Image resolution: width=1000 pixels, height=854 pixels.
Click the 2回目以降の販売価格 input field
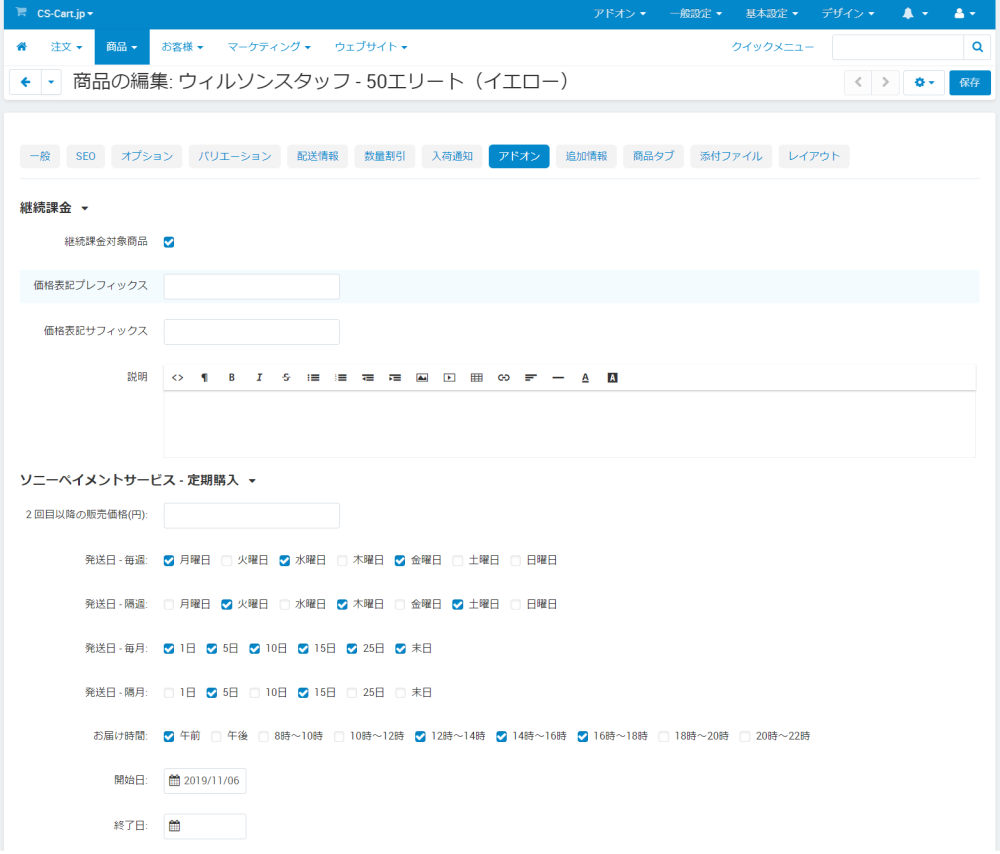click(252, 515)
